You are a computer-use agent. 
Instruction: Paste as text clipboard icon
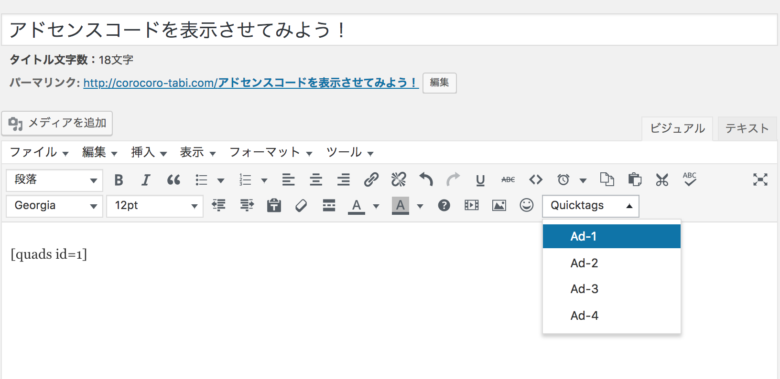point(274,205)
